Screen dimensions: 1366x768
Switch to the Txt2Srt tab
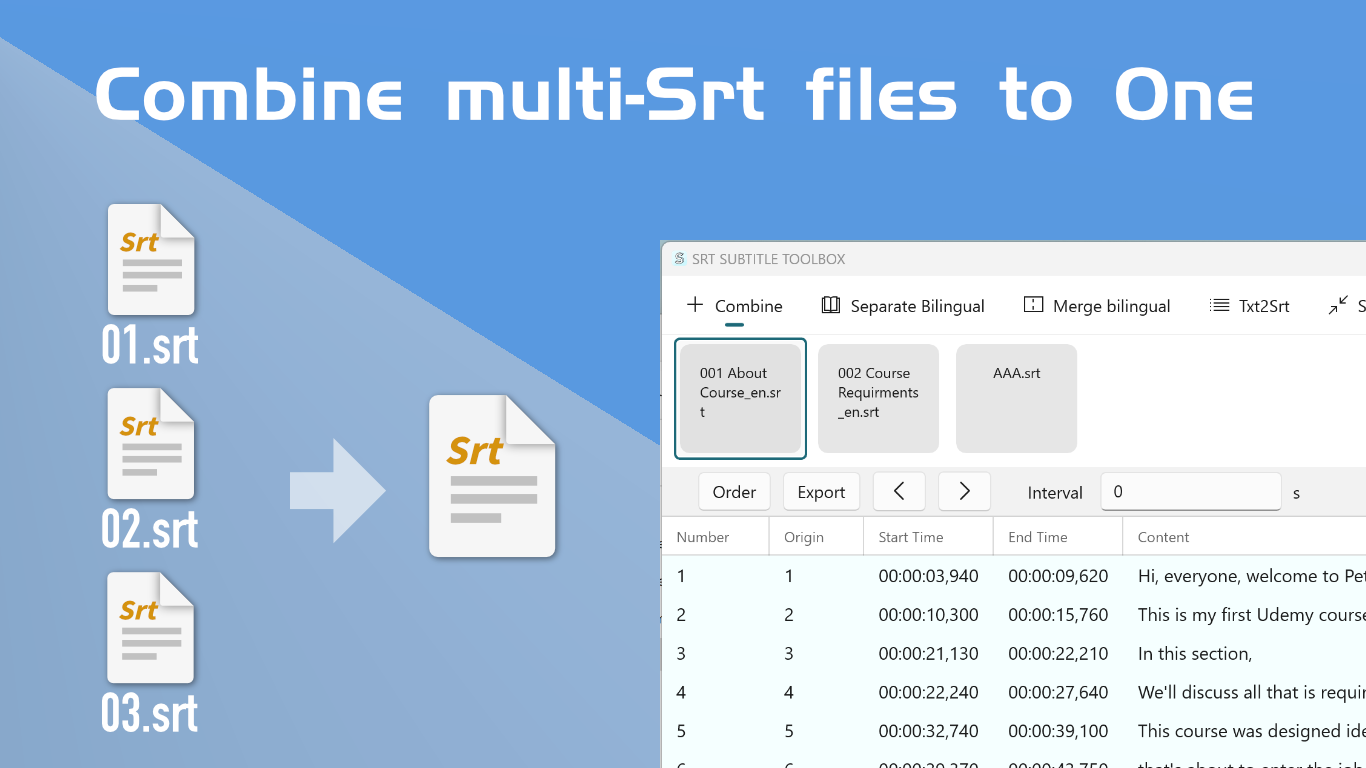click(x=1263, y=306)
